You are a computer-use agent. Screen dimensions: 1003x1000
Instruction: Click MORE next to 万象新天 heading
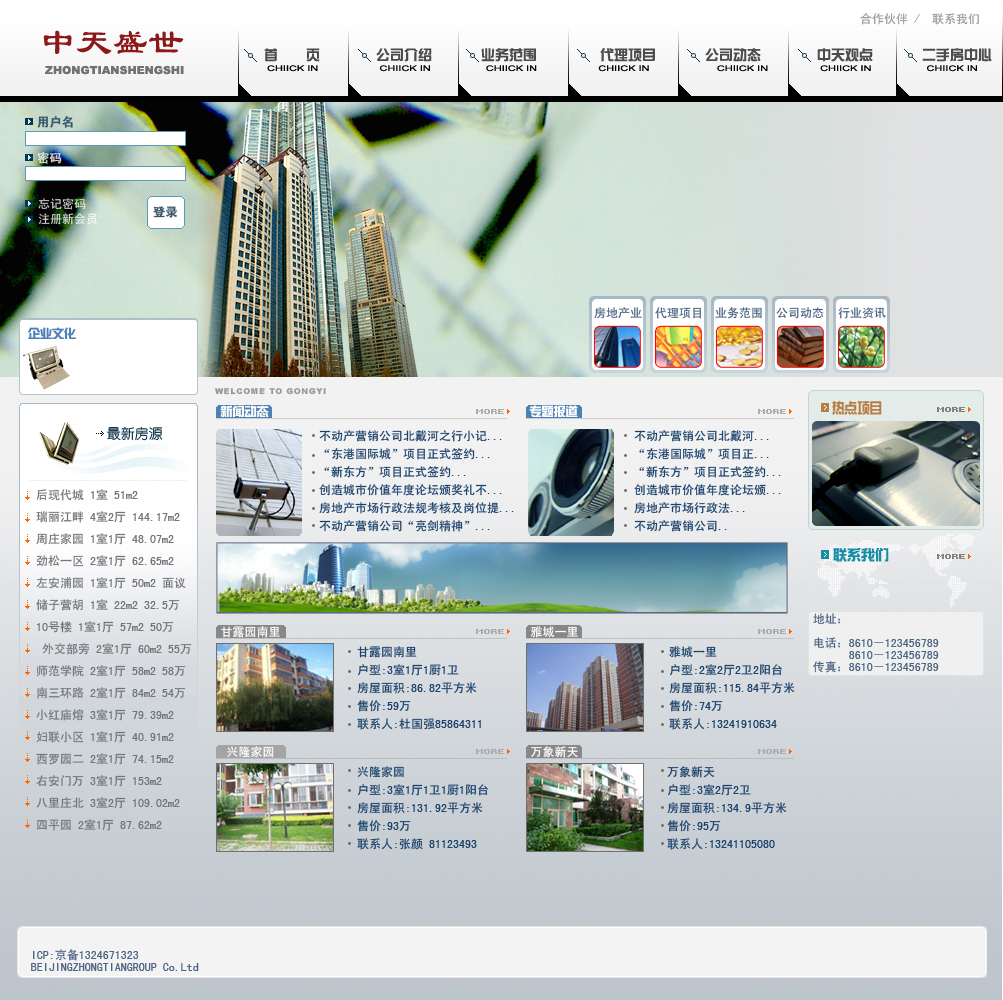click(x=775, y=752)
